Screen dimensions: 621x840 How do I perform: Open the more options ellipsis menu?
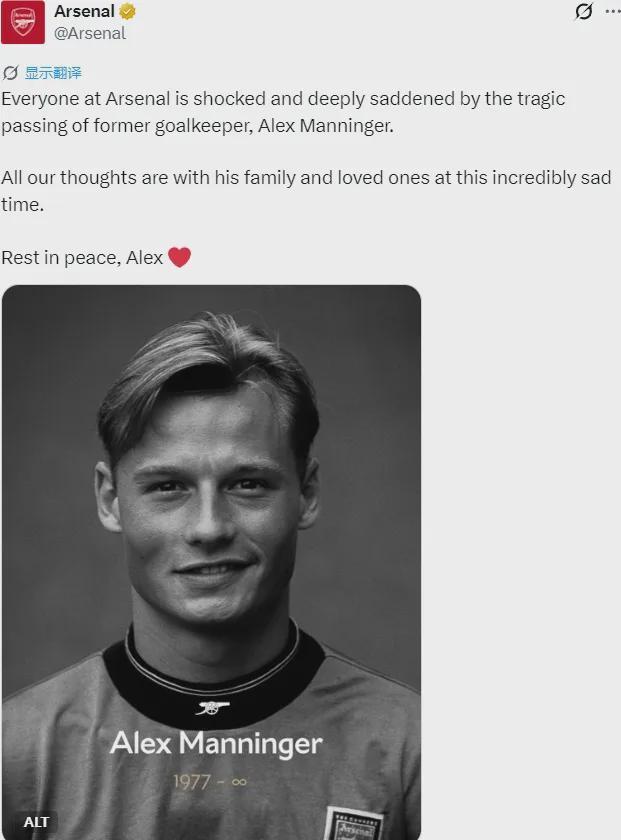[x=612, y=12]
